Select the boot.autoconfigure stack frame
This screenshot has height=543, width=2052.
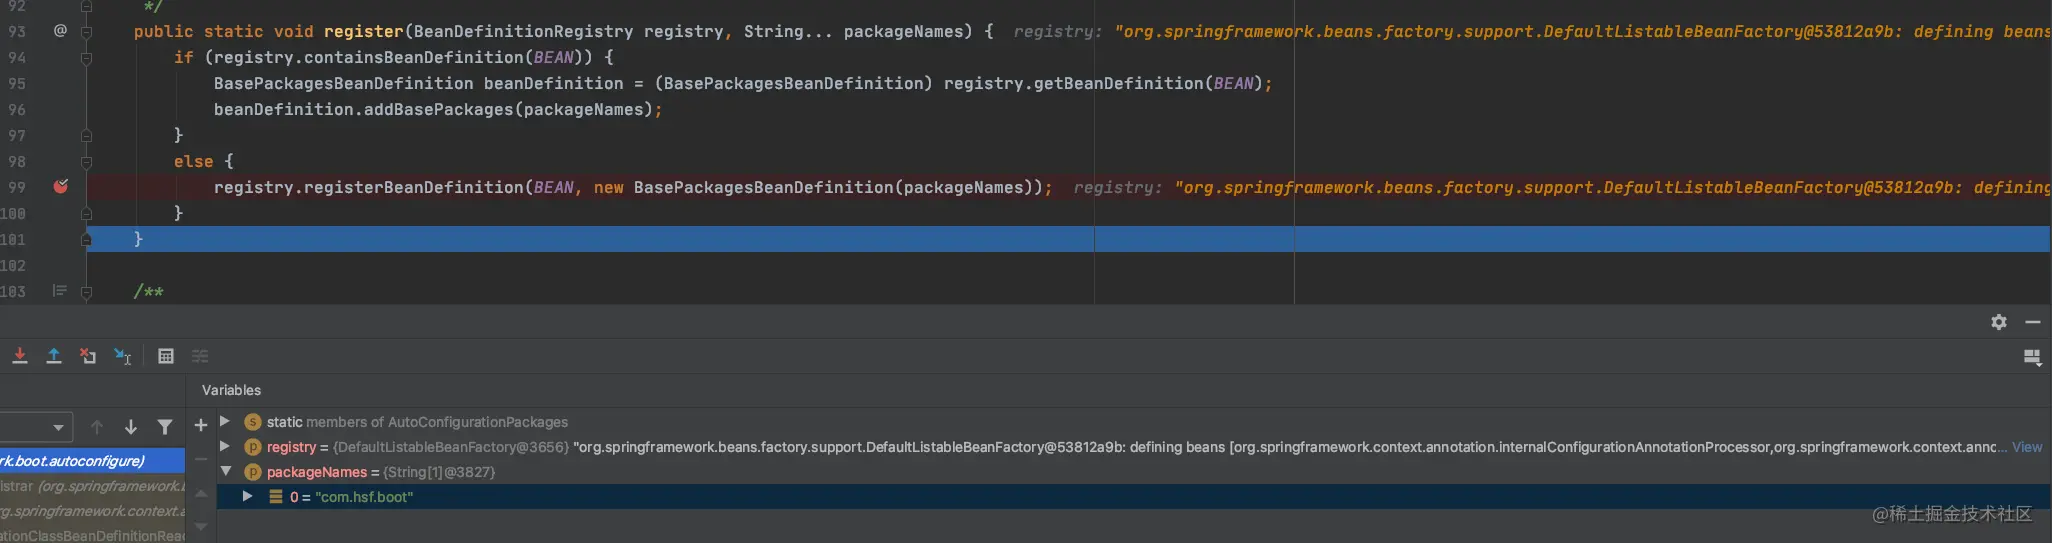click(92, 461)
